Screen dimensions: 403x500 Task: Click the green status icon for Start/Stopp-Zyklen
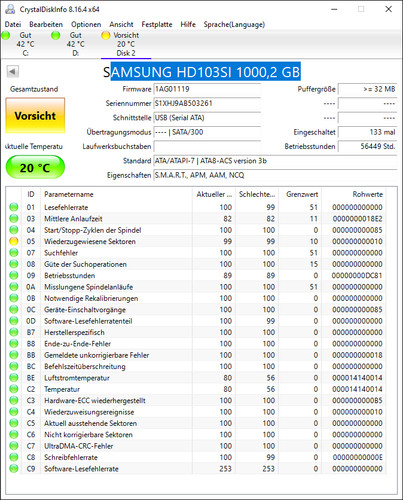point(14,230)
